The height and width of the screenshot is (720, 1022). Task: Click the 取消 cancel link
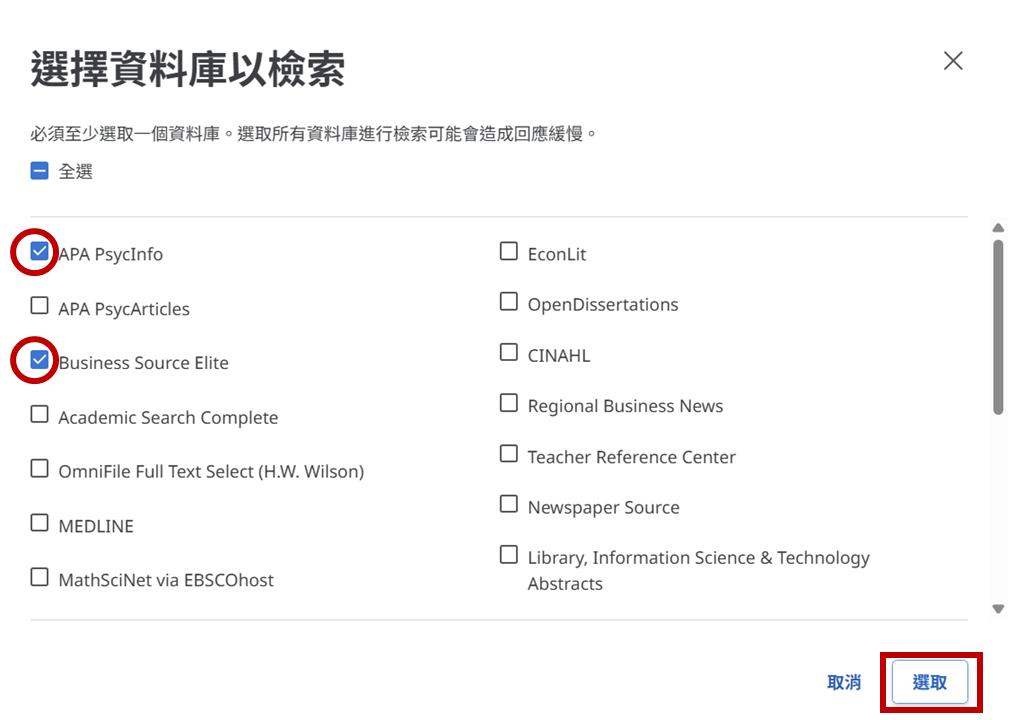pos(844,682)
